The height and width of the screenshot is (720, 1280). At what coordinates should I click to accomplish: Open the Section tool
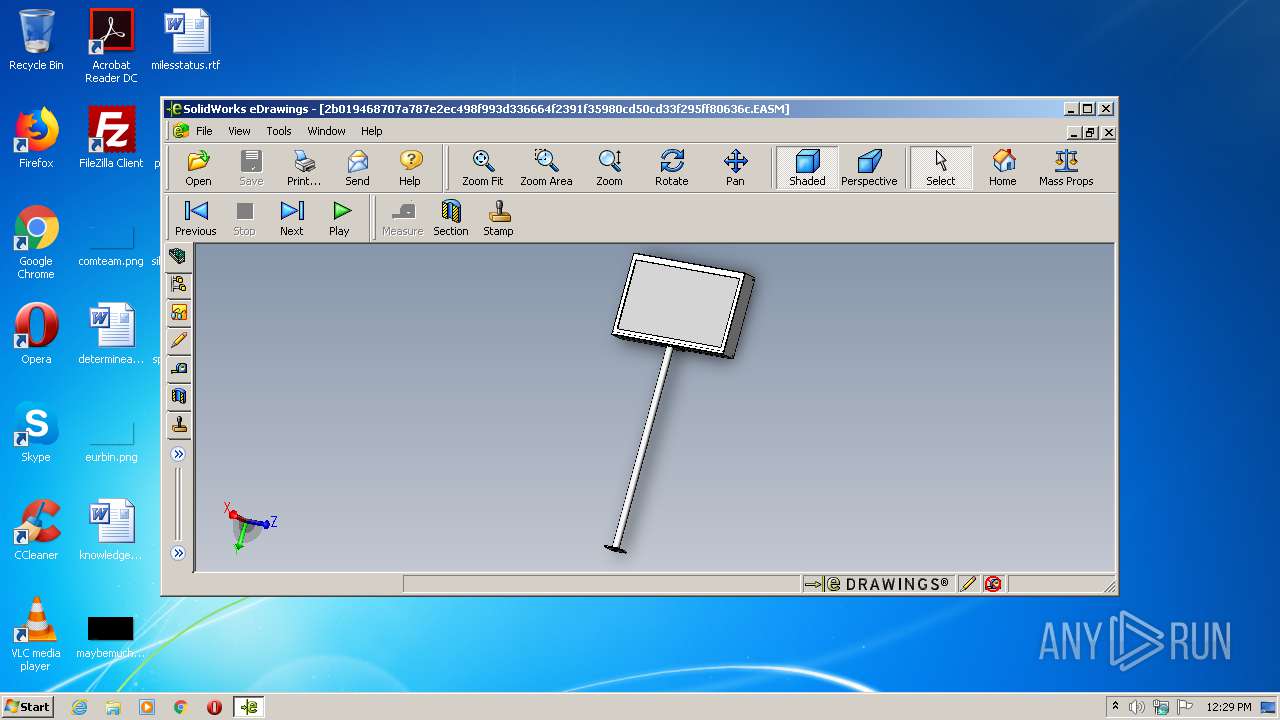[451, 217]
